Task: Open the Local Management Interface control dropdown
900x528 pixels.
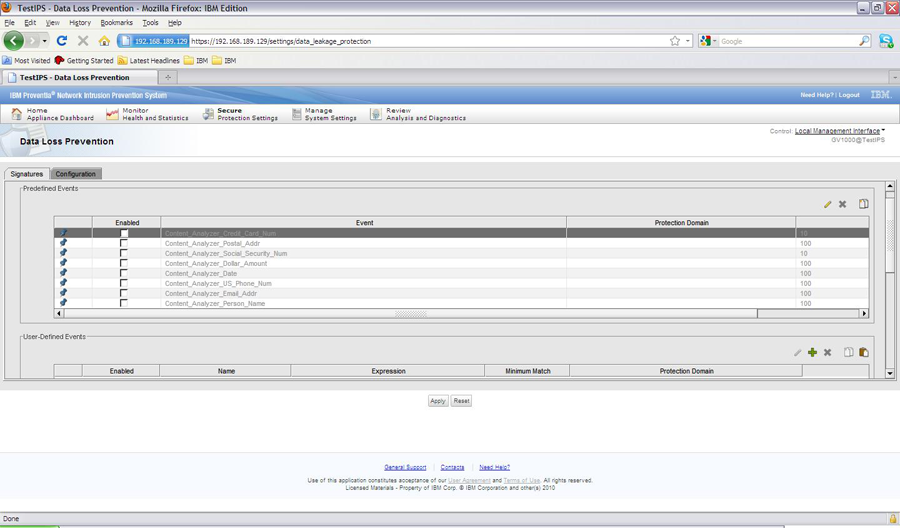Action: [839, 131]
